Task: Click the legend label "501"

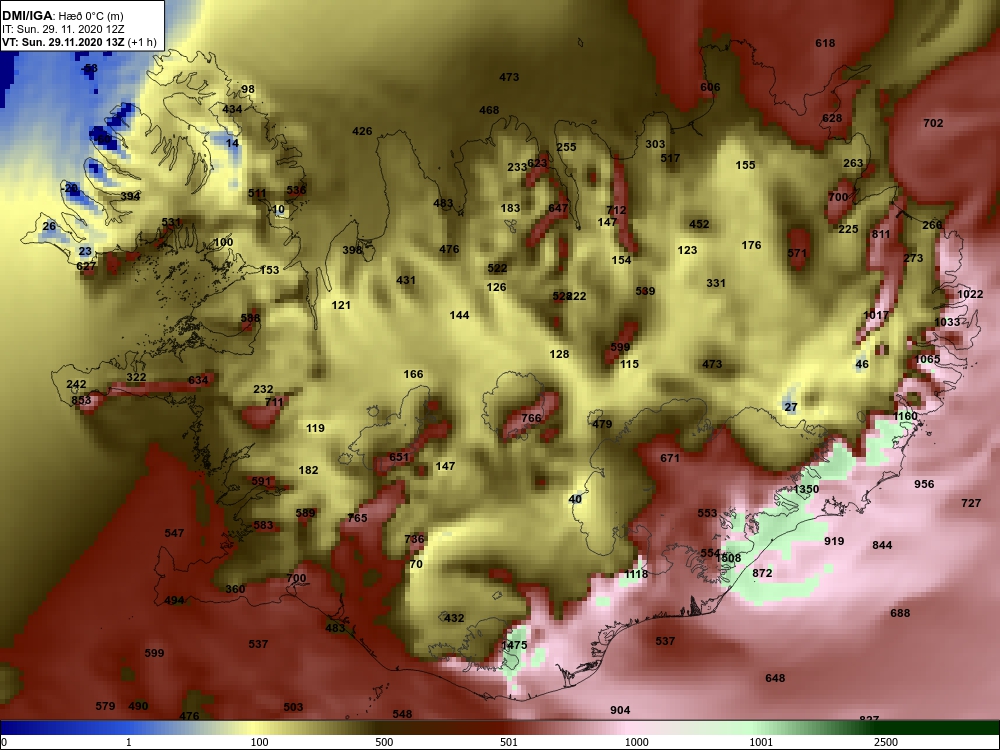Action: pos(509,742)
